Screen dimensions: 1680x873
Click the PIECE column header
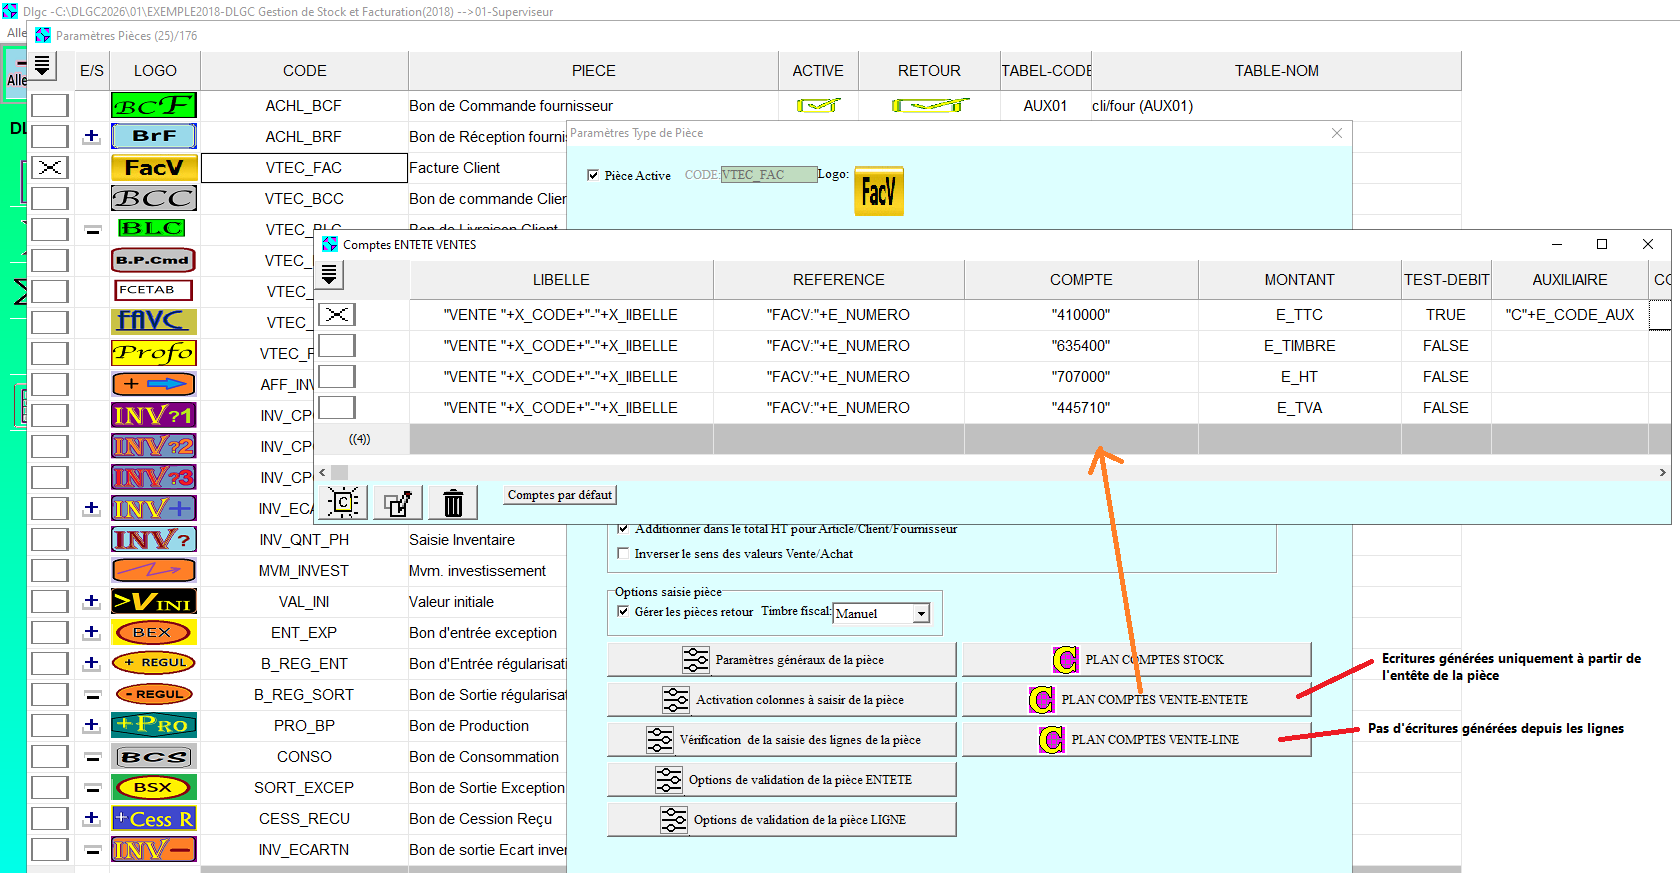tap(593, 71)
